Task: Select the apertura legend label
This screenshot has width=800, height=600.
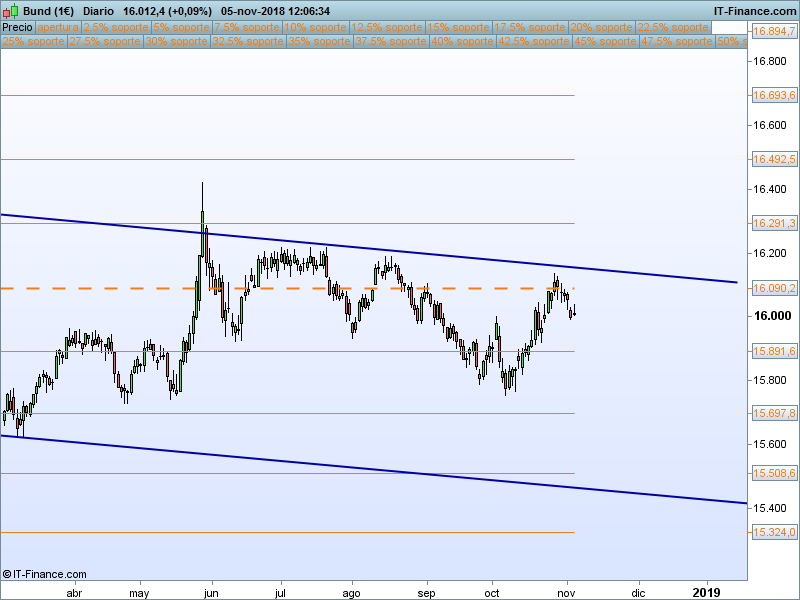Action: 58,28
